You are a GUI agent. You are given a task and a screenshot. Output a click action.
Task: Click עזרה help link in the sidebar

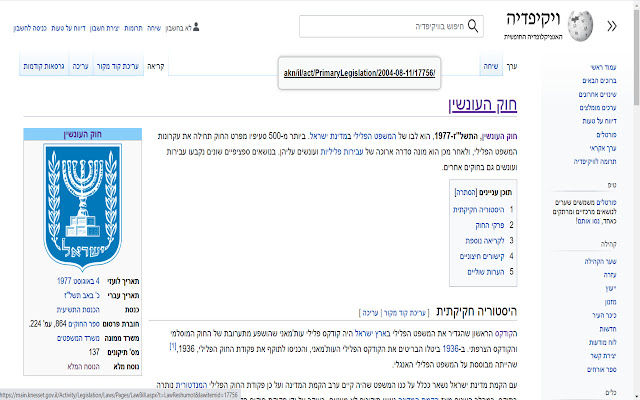[610, 275]
